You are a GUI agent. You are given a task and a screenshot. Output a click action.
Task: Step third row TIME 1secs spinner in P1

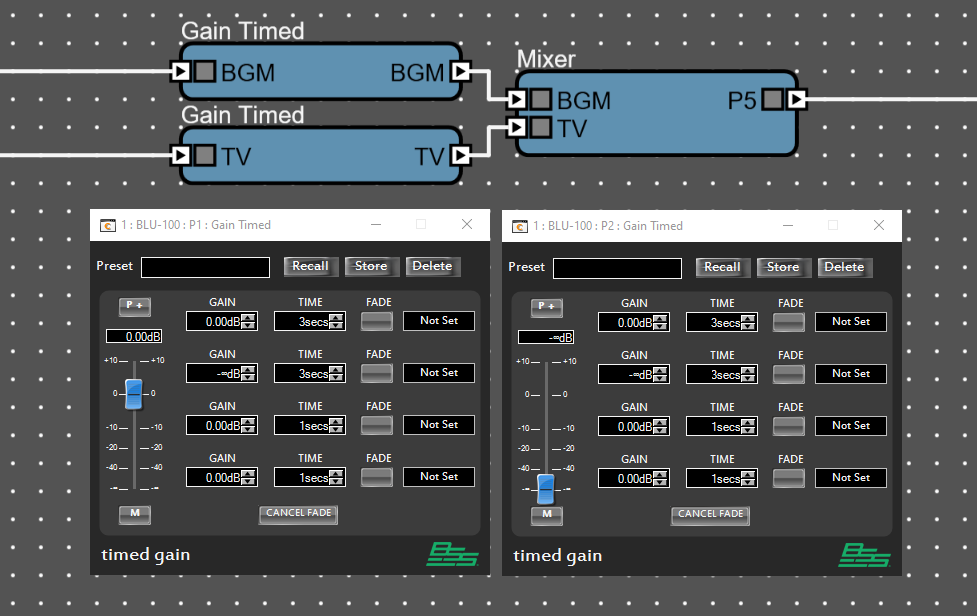pos(336,425)
